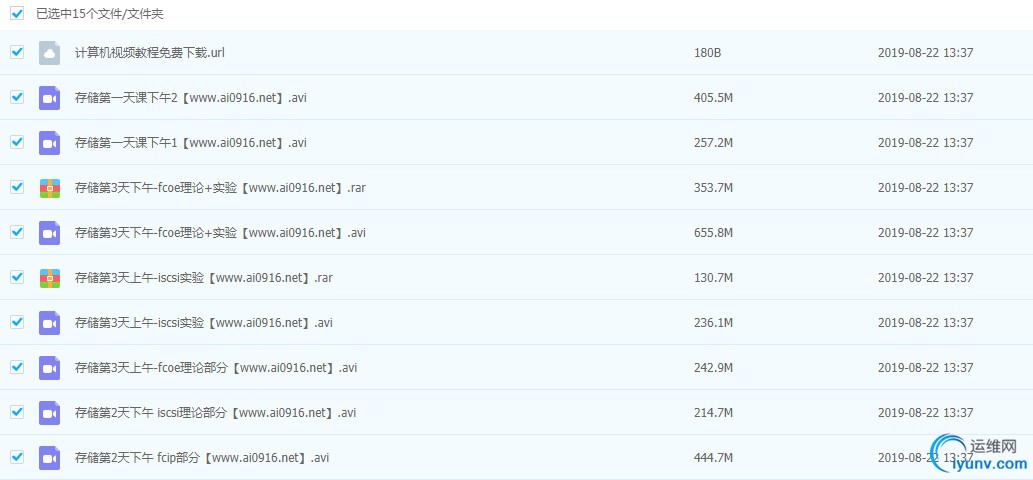Uncheck checkbox for 存储第3天下午-fcoe理论+实验 .rar

coord(17,187)
